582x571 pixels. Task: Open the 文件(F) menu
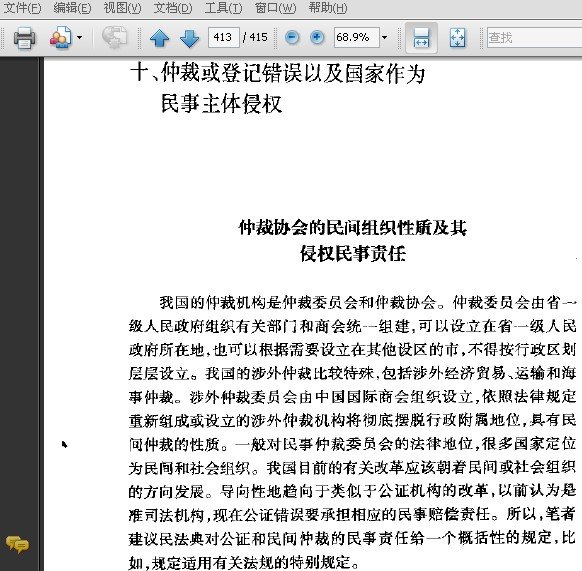point(22,8)
